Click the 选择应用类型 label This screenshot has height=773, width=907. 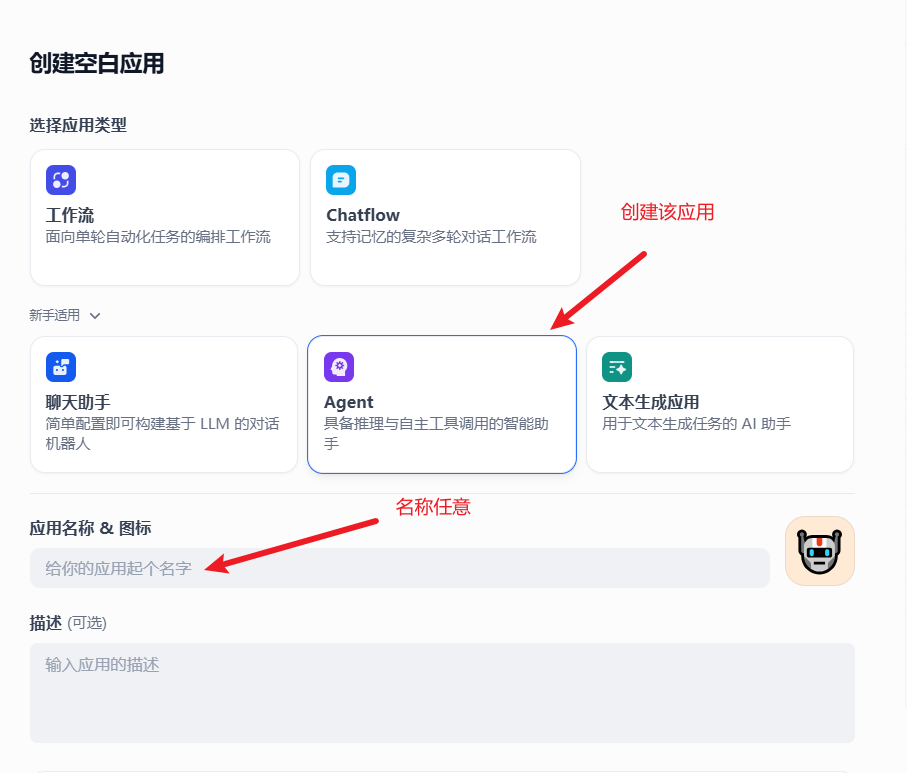point(78,125)
